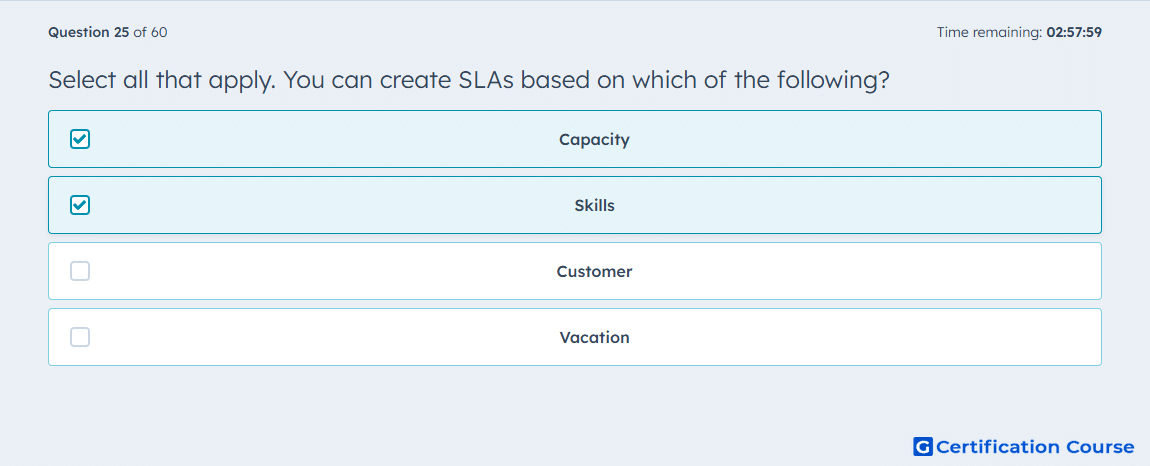Click the Capacity answer label
The image size is (1150, 466).
click(x=594, y=139)
